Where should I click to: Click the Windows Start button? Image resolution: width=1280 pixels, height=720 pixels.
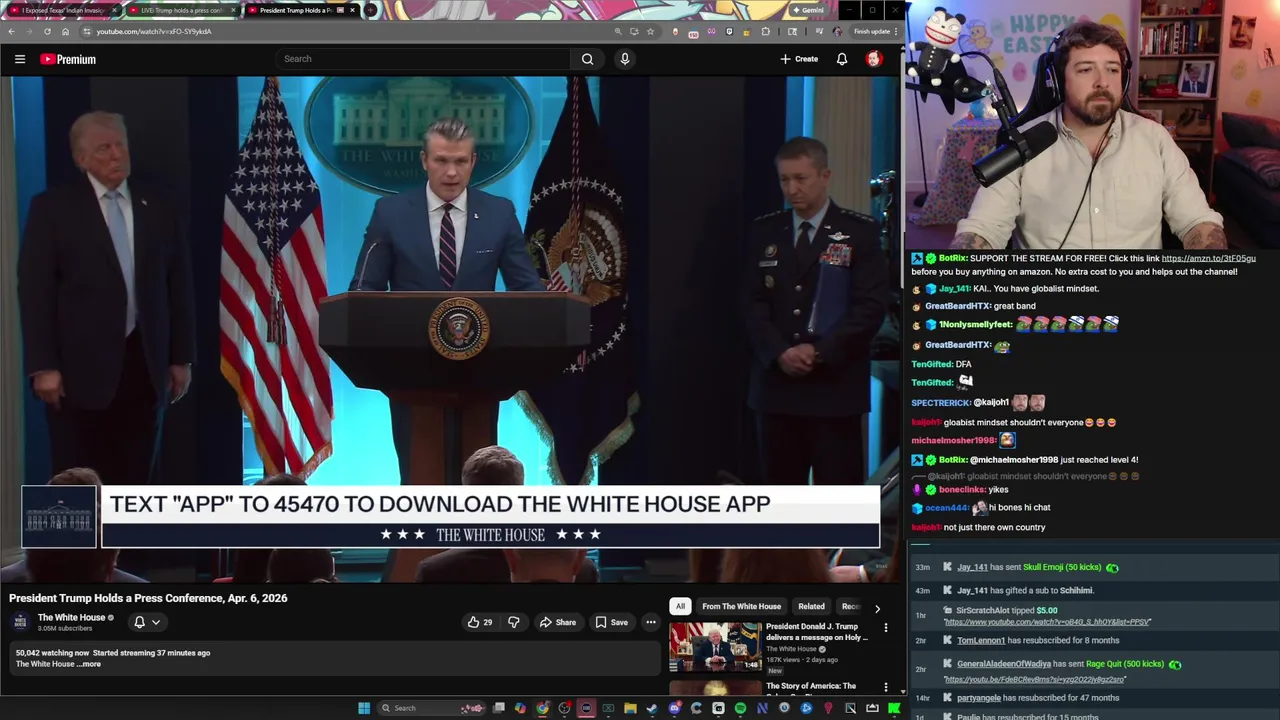pos(364,708)
